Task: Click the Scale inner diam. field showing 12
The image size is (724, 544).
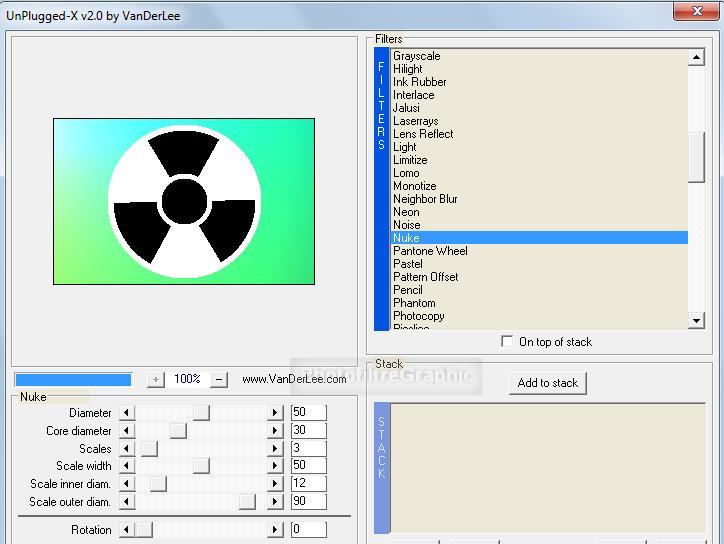Action: 308,483
